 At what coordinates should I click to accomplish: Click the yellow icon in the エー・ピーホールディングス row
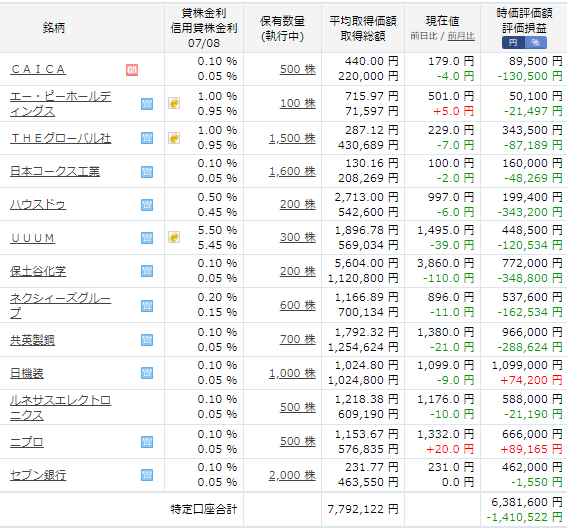point(174,103)
